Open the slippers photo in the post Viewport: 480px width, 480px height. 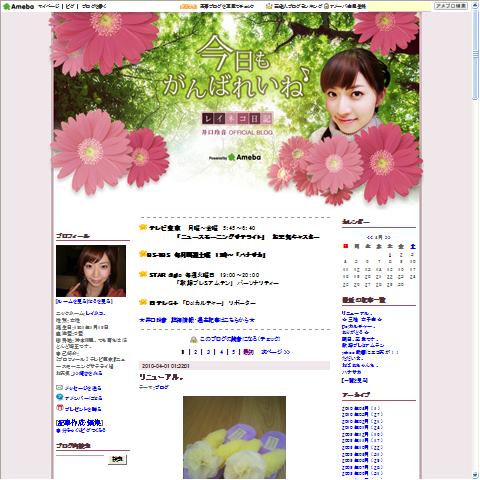234,438
